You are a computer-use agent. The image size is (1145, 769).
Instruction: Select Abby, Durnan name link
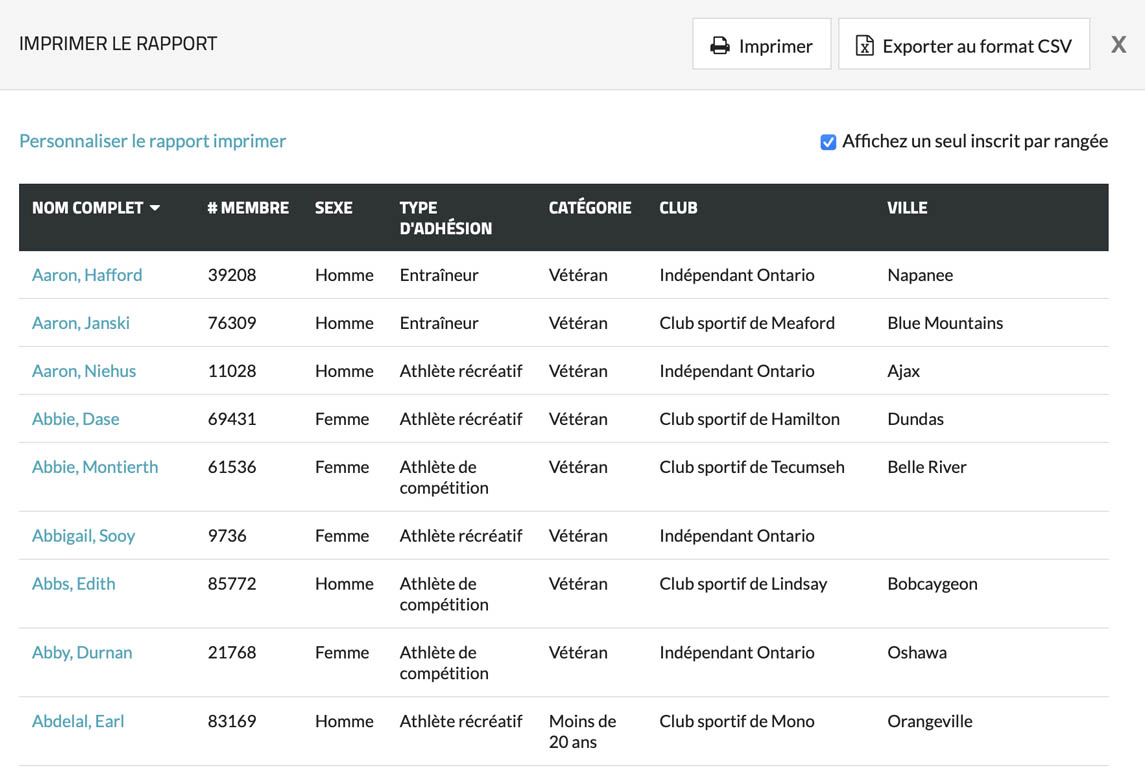pyautogui.click(x=82, y=653)
